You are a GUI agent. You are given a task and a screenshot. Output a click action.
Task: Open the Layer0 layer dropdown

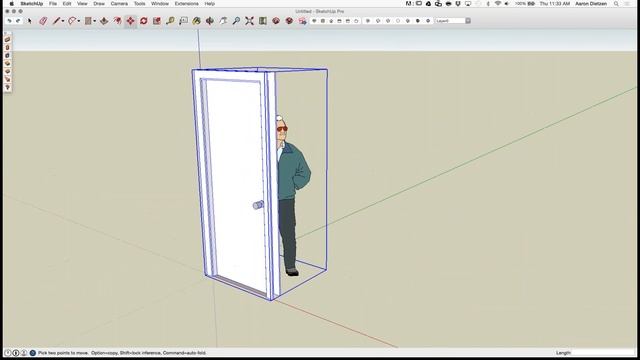(453, 21)
